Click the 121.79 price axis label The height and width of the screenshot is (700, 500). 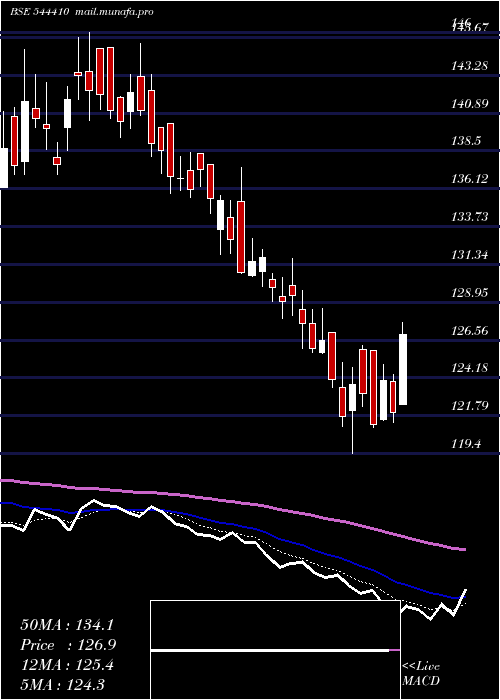pos(469,406)
